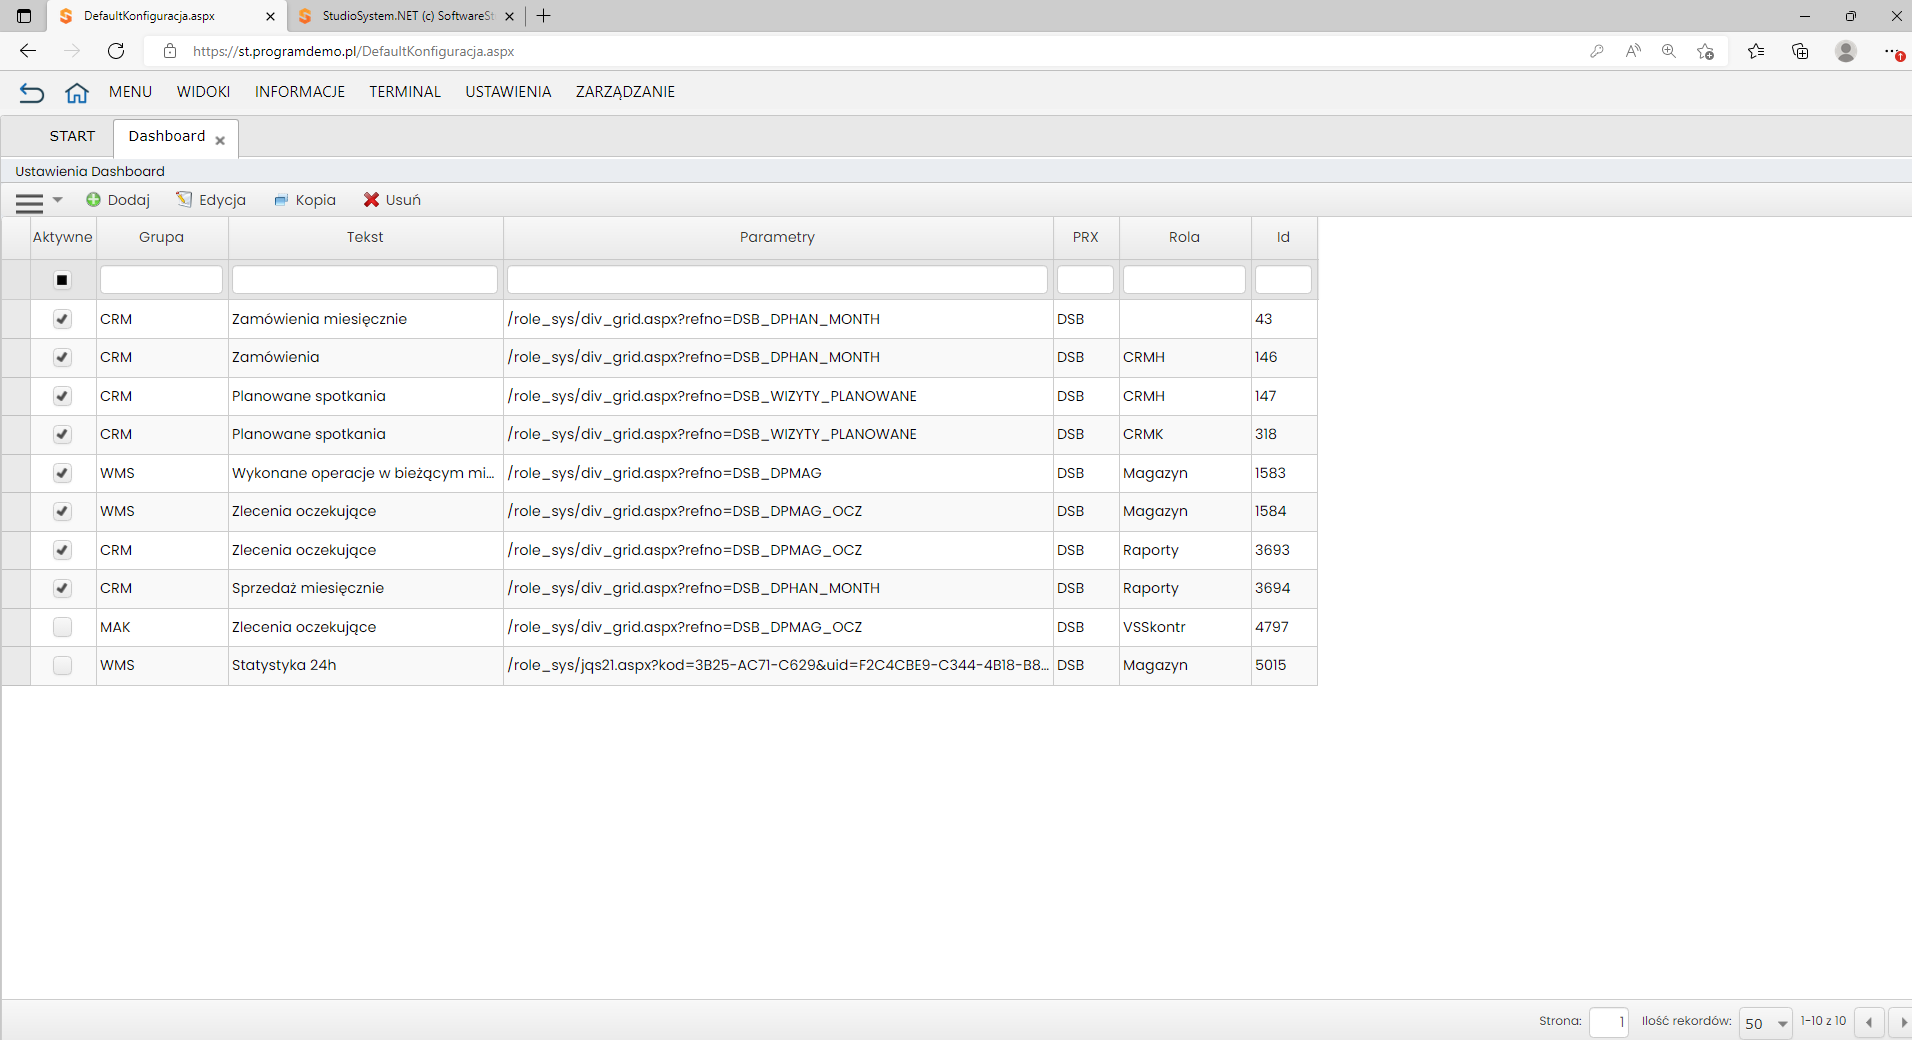The image size is (1912, 1040).
Task: Uncheck Aktywne for Sprzedaż miesięcznie row
Action: click(62, 588)
